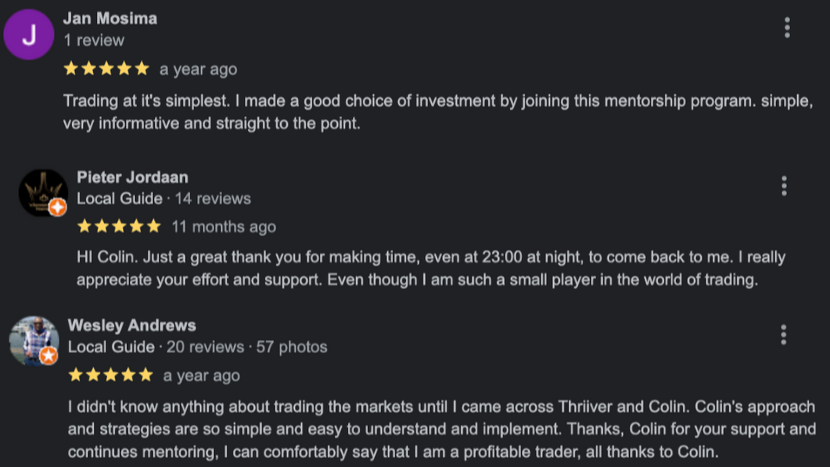Click "11 months ago" timestamp on Pieter's review
Image resolution: width=830 pixels, height=467 pixels.
224,227
